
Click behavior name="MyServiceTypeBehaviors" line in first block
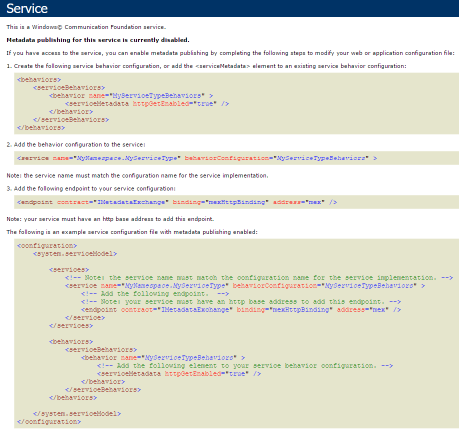coord(131,96)
